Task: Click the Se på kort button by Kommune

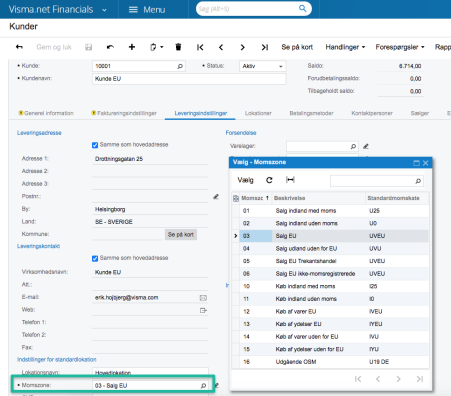Action: tap(181, 234)
